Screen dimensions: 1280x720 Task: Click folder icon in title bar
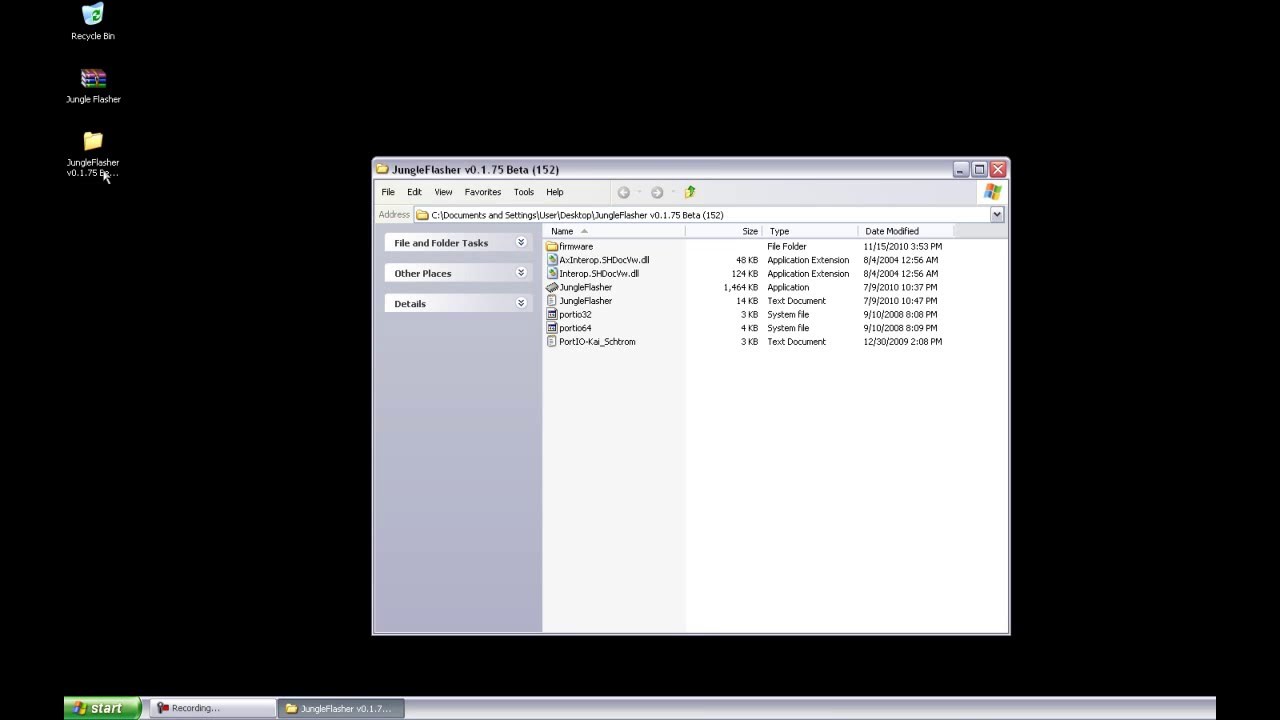pos(382,169)
